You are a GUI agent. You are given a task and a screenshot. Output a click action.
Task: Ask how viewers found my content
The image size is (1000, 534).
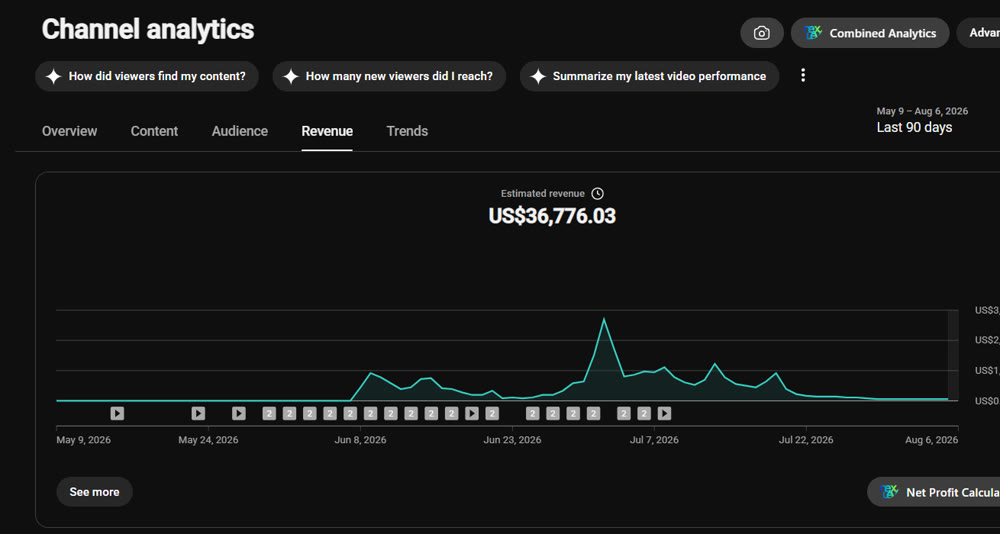pyautogui.click(x=147, y=77)
